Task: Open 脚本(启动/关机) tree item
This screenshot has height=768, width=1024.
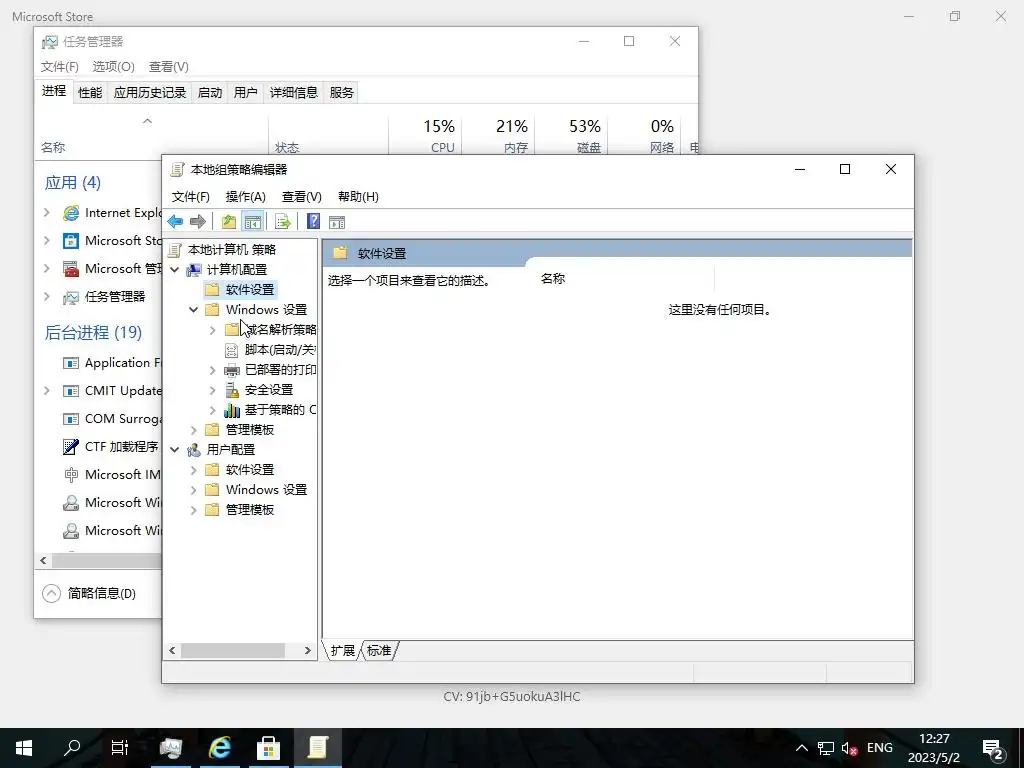Action: (280, 349)
